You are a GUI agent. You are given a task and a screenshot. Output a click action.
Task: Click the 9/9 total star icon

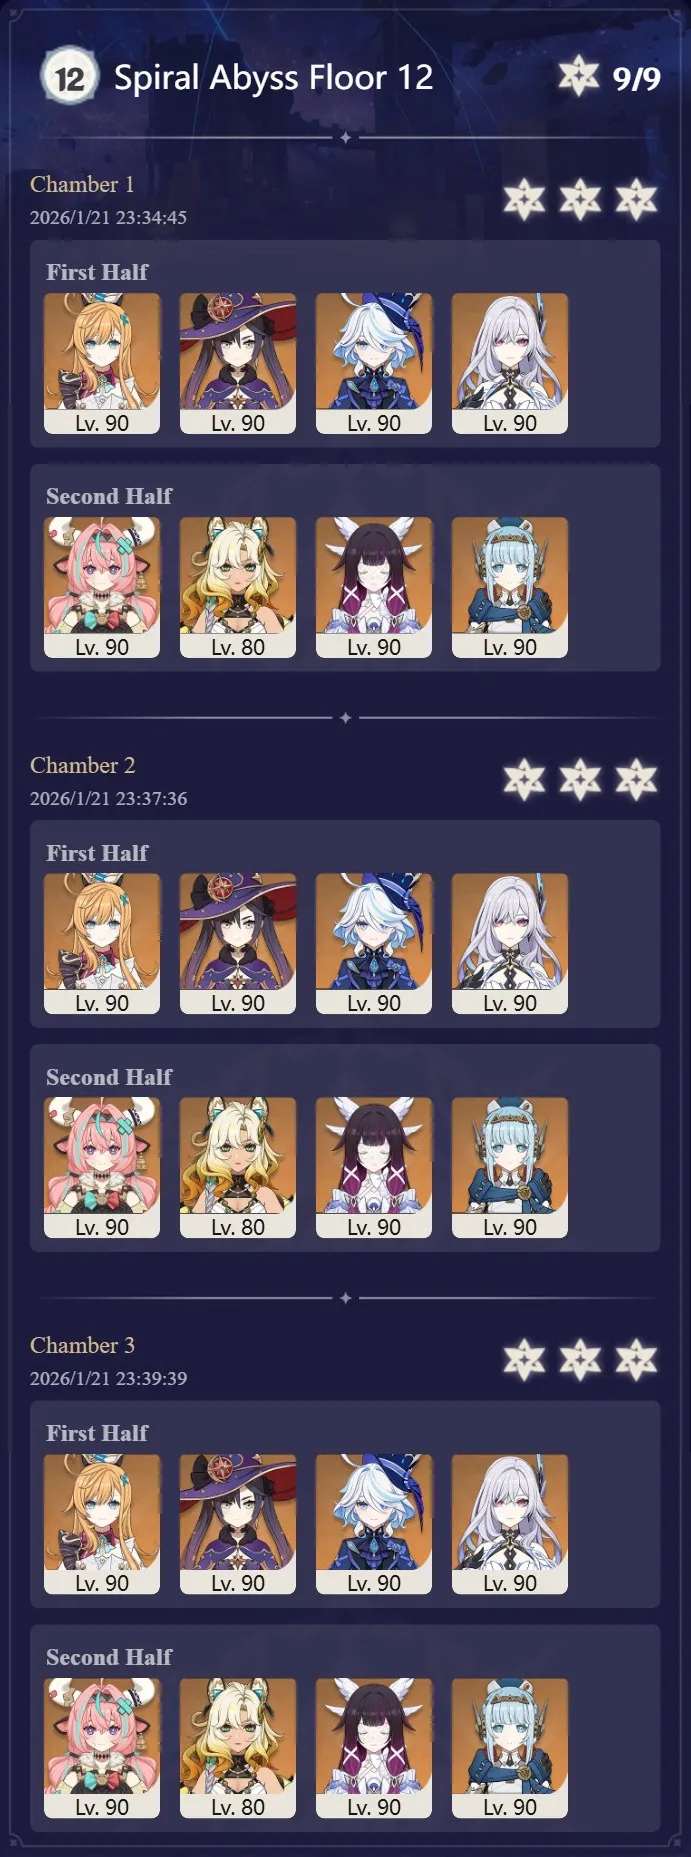[578, 76]
